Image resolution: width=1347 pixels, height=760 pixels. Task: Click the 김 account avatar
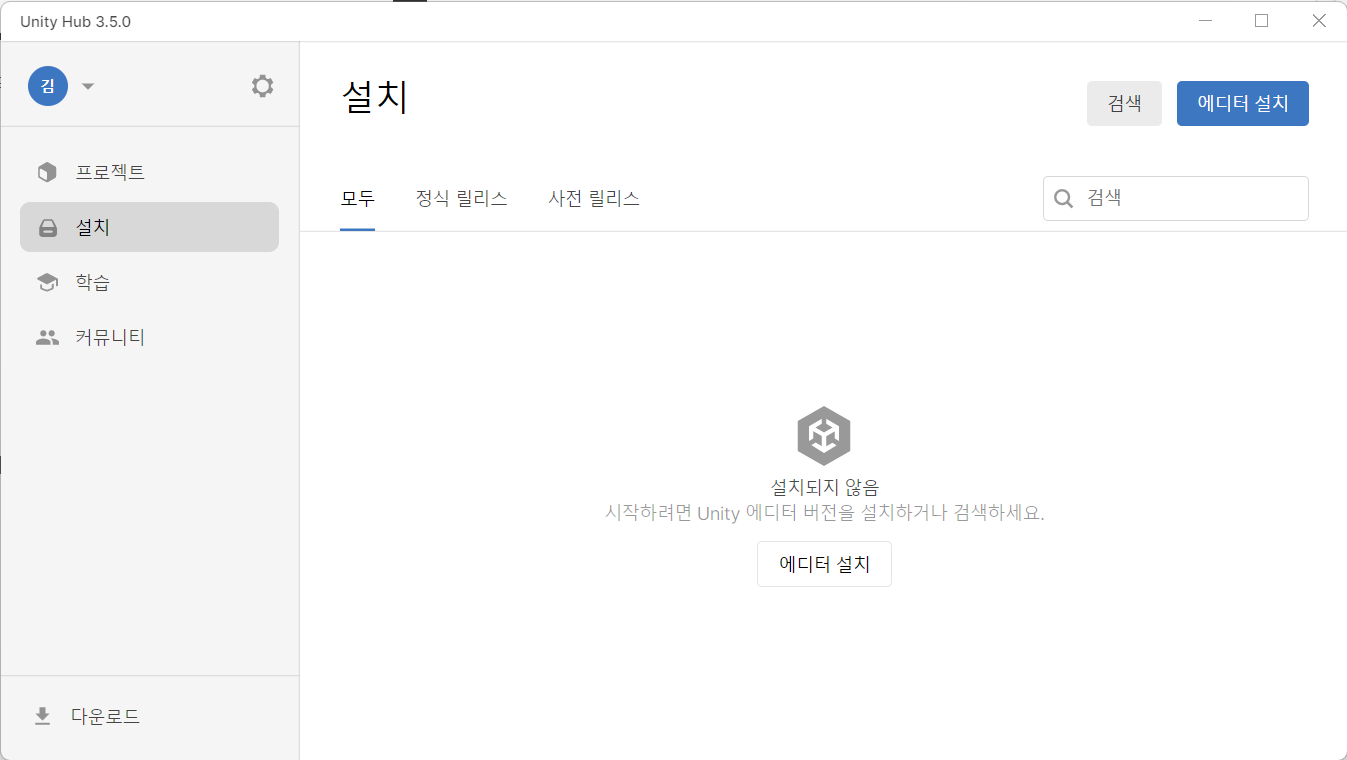(48, 86)
